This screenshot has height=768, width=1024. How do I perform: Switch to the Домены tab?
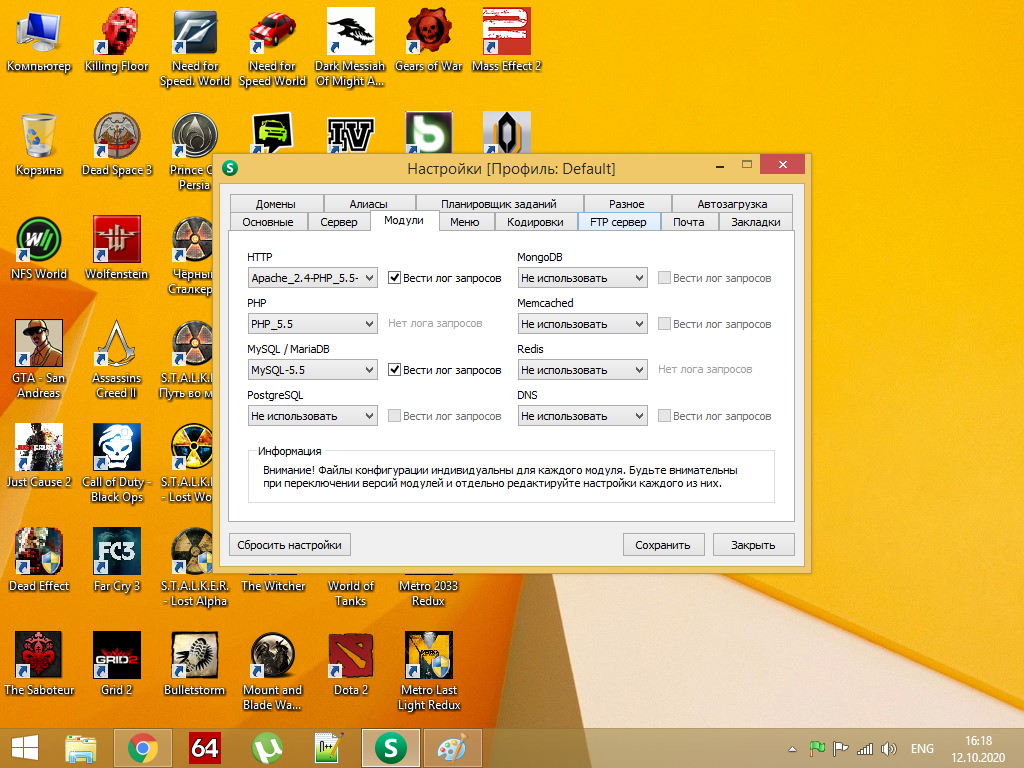click(275, 203)
